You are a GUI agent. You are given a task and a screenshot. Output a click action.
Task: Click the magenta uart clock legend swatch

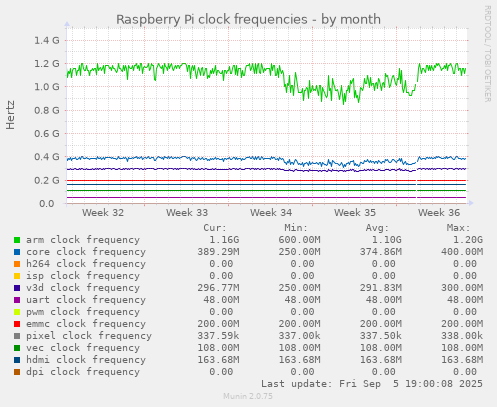point(17,300)
